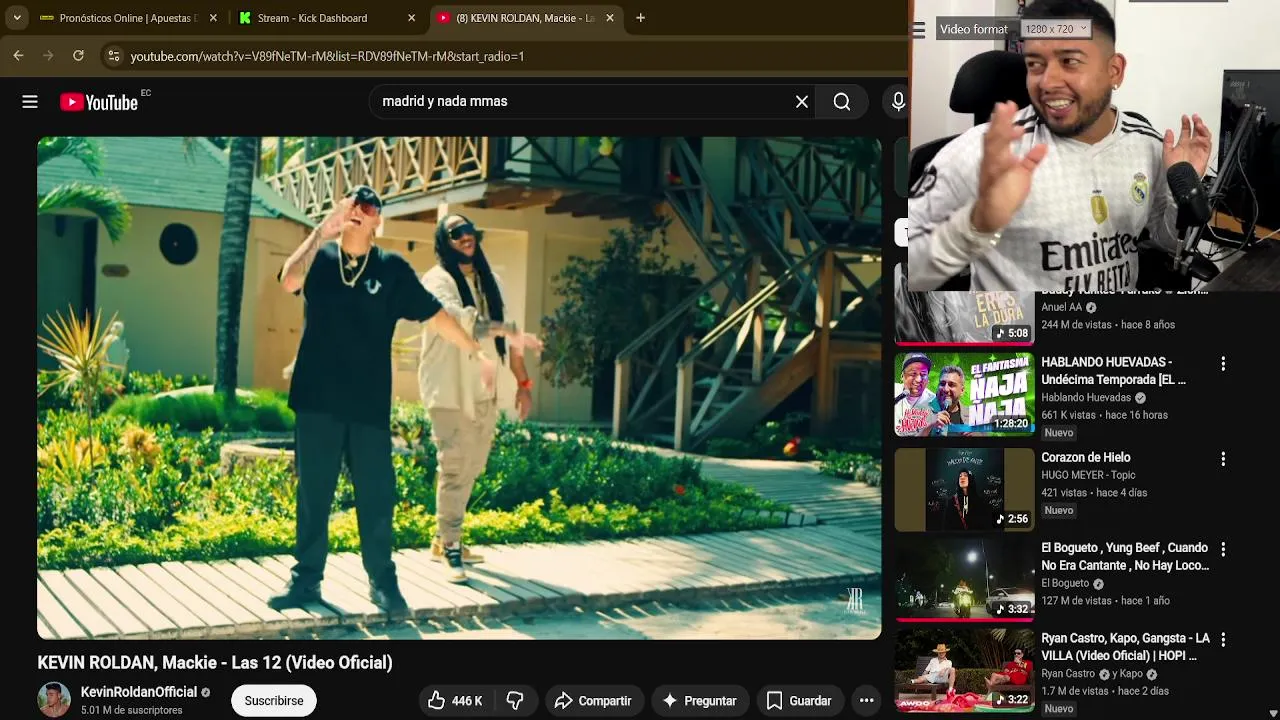View site information icon in address bar

click(113, 56)
